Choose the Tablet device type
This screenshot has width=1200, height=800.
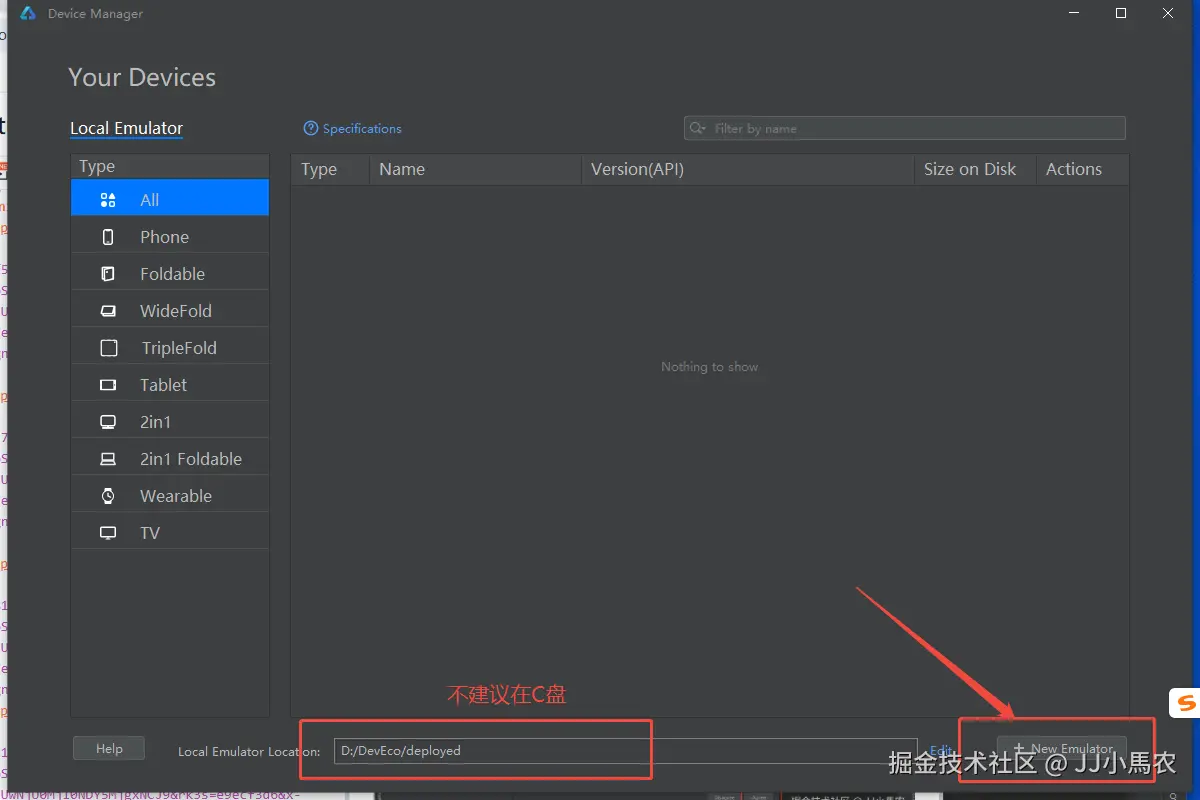(170, 385)
